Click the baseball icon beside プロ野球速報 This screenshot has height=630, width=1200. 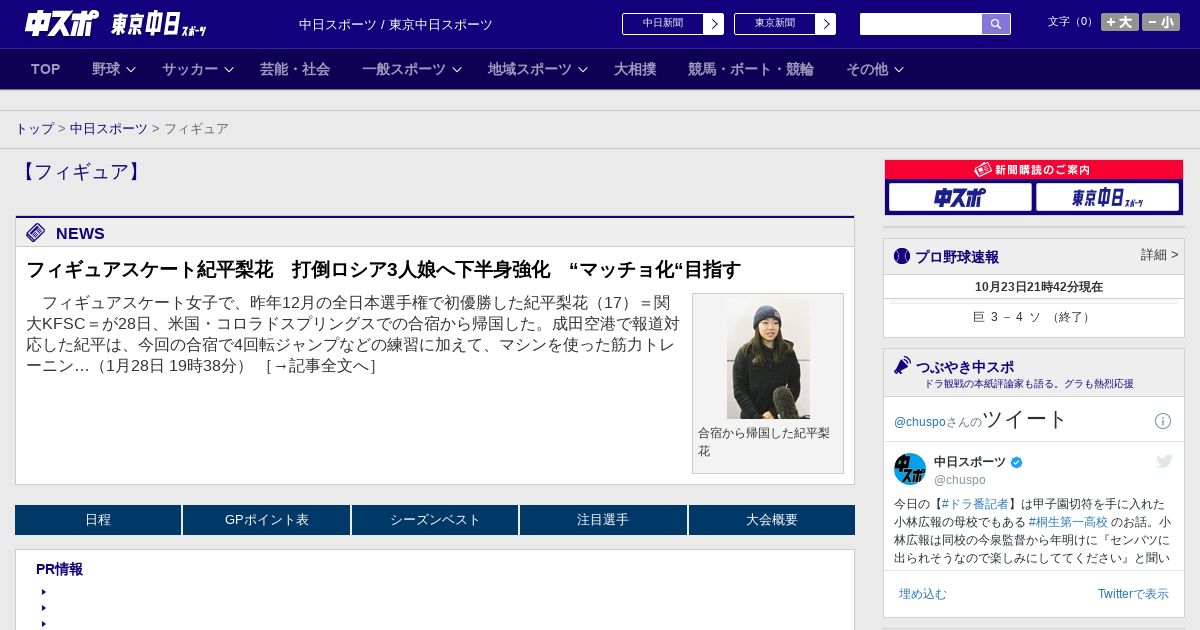tap(902, 256)
